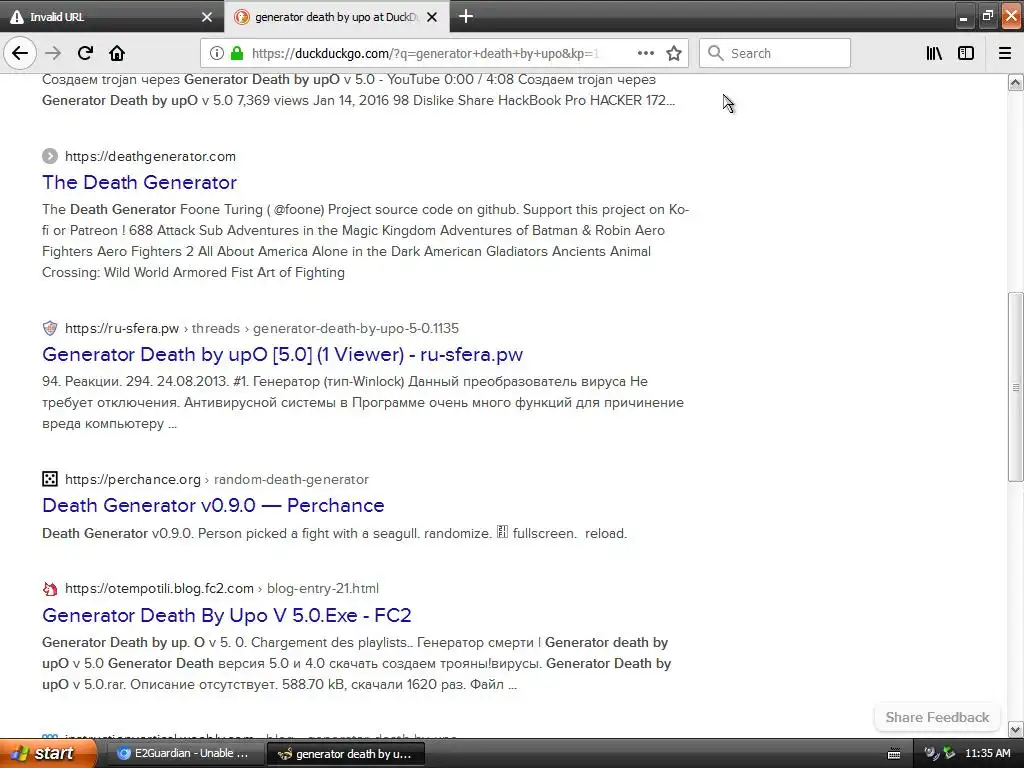Click the forward navigation arrow
This screenshot has height=768, width=1024.
pyautogui.click(x=53, y=53)
